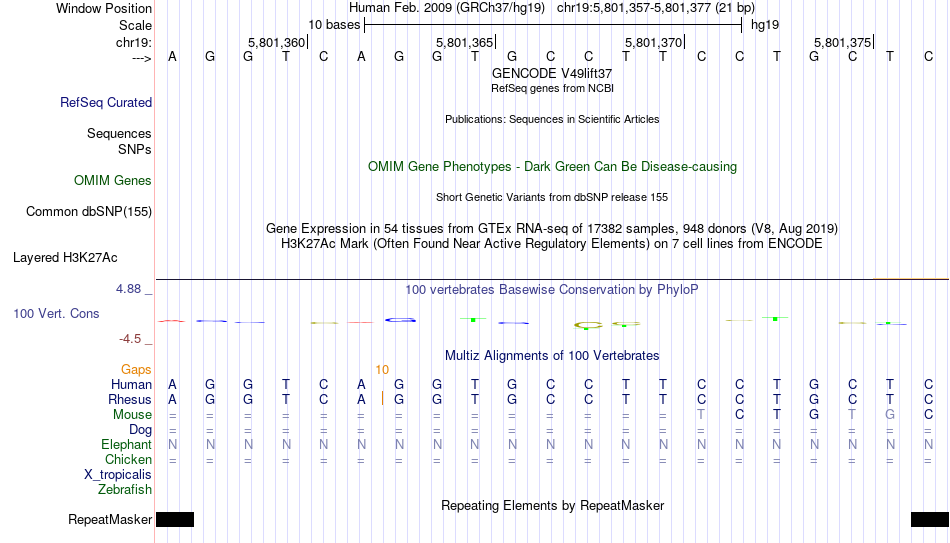Click the 5,801,375 ruler position label
Image resolution: width=950 pixels, height=543 pixels.
pyautogui.click(x=843, y=42)
